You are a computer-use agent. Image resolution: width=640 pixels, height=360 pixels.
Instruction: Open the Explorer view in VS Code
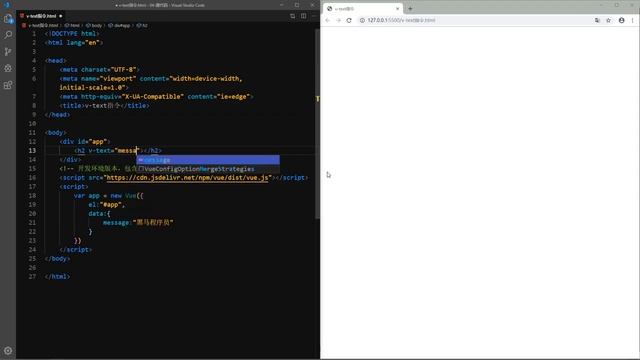[8, 19]
